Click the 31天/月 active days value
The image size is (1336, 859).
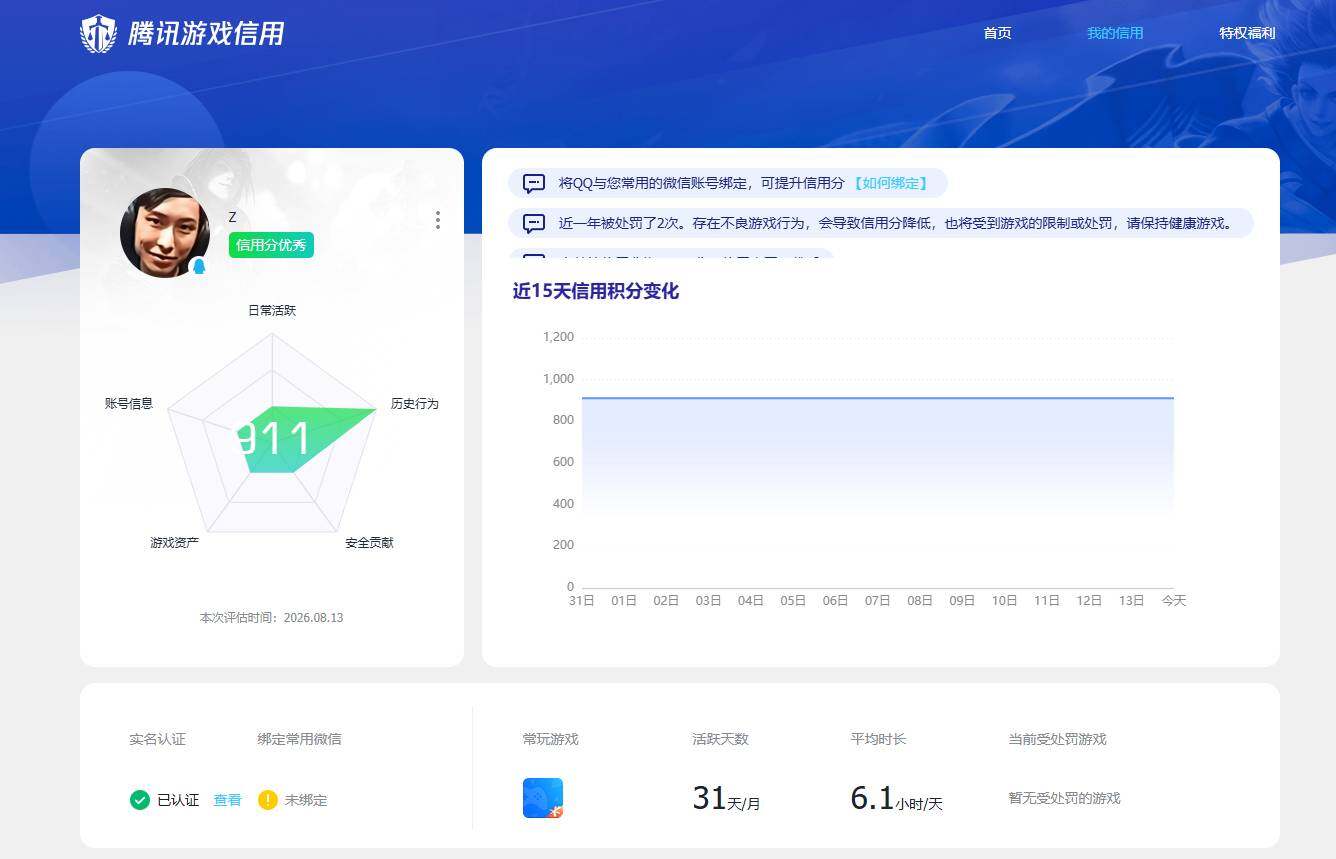pos(726,798)
